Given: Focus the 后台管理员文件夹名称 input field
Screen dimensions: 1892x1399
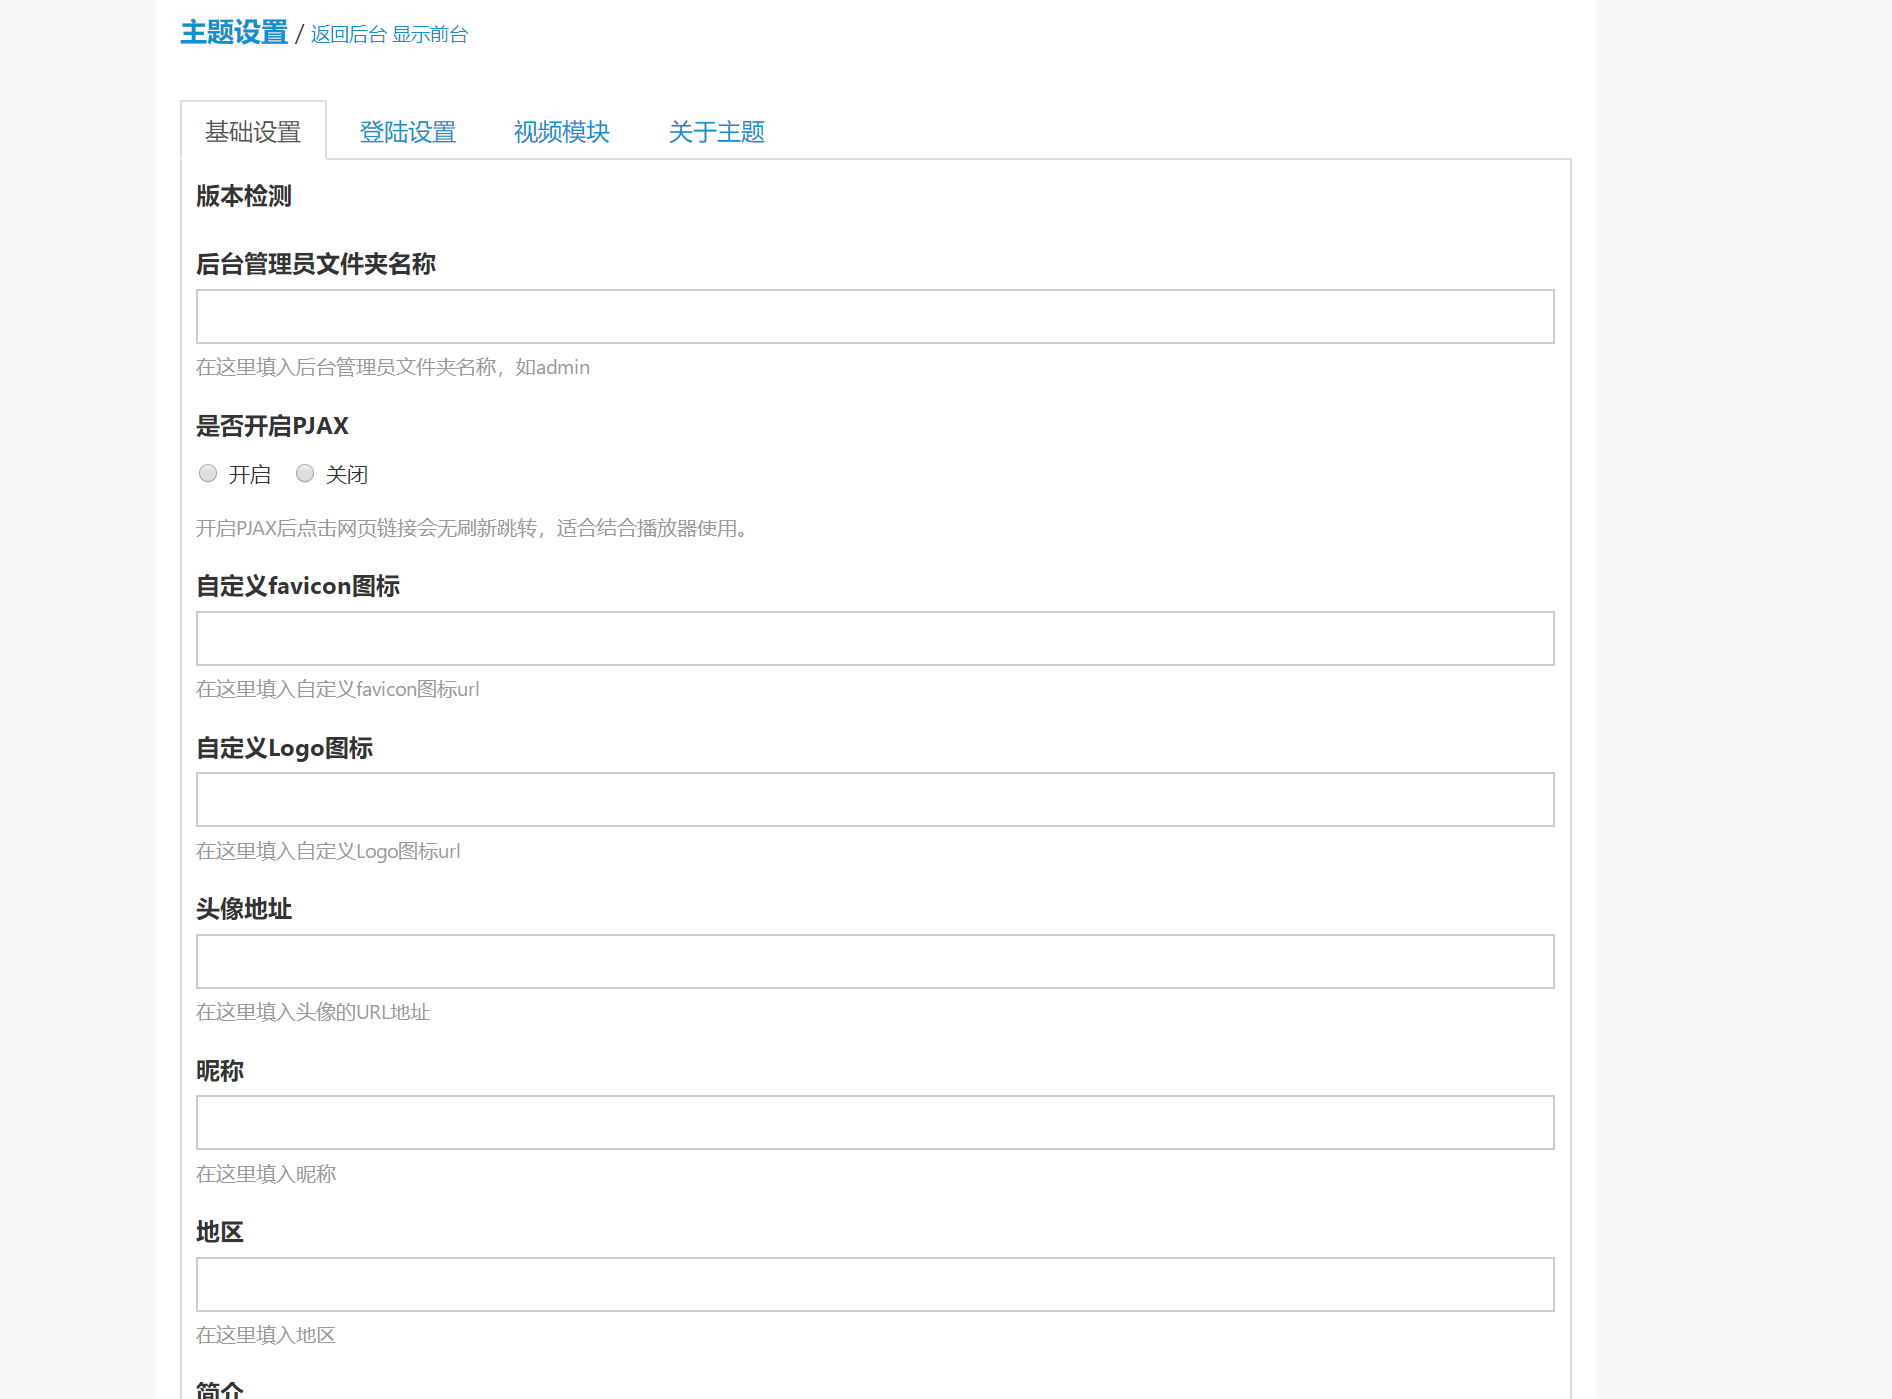Looking at the screenshot, I should (875, 317).
